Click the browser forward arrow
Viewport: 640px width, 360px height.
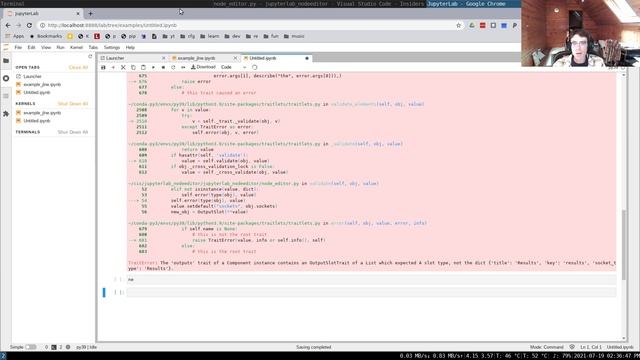pos(19,25)
